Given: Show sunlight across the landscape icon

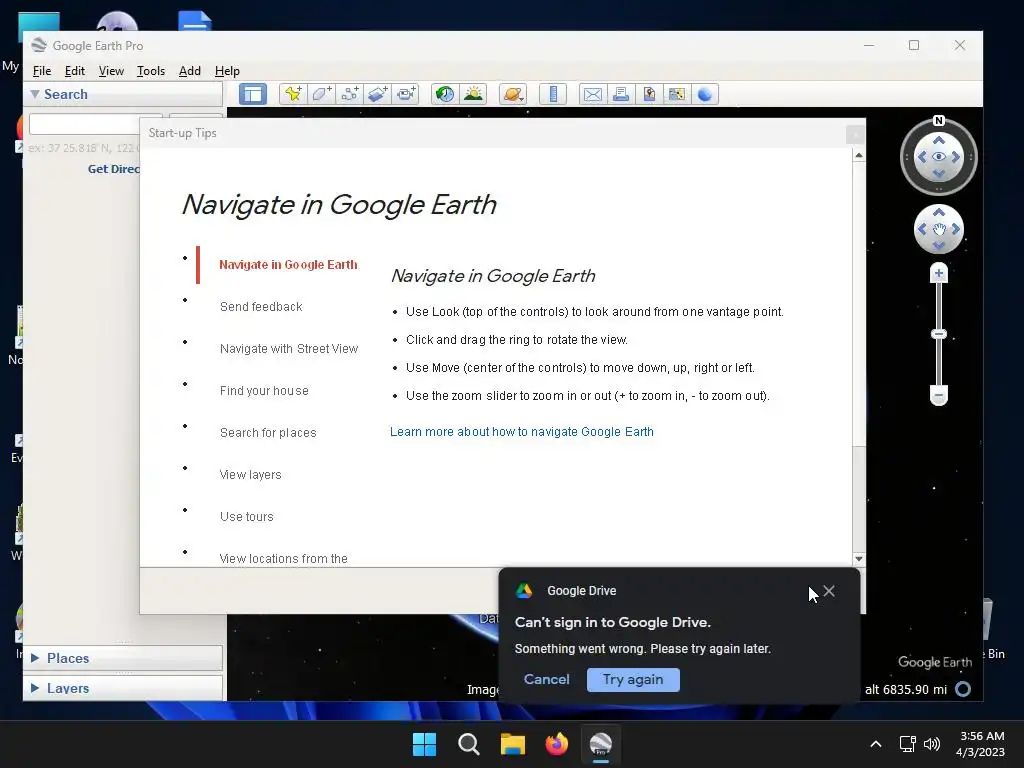Looking at the screenshot, I should point(473,94).
